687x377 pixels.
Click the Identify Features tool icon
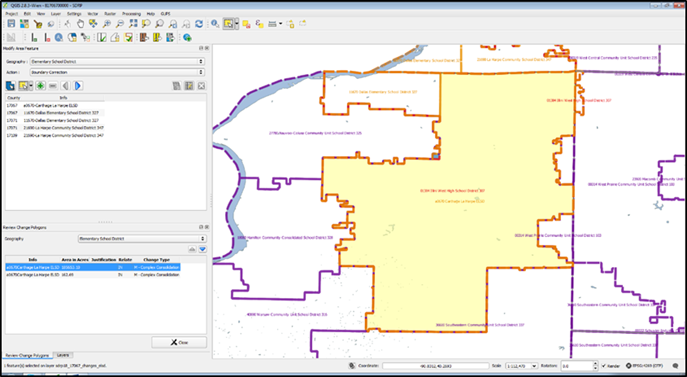pos(215,24)
